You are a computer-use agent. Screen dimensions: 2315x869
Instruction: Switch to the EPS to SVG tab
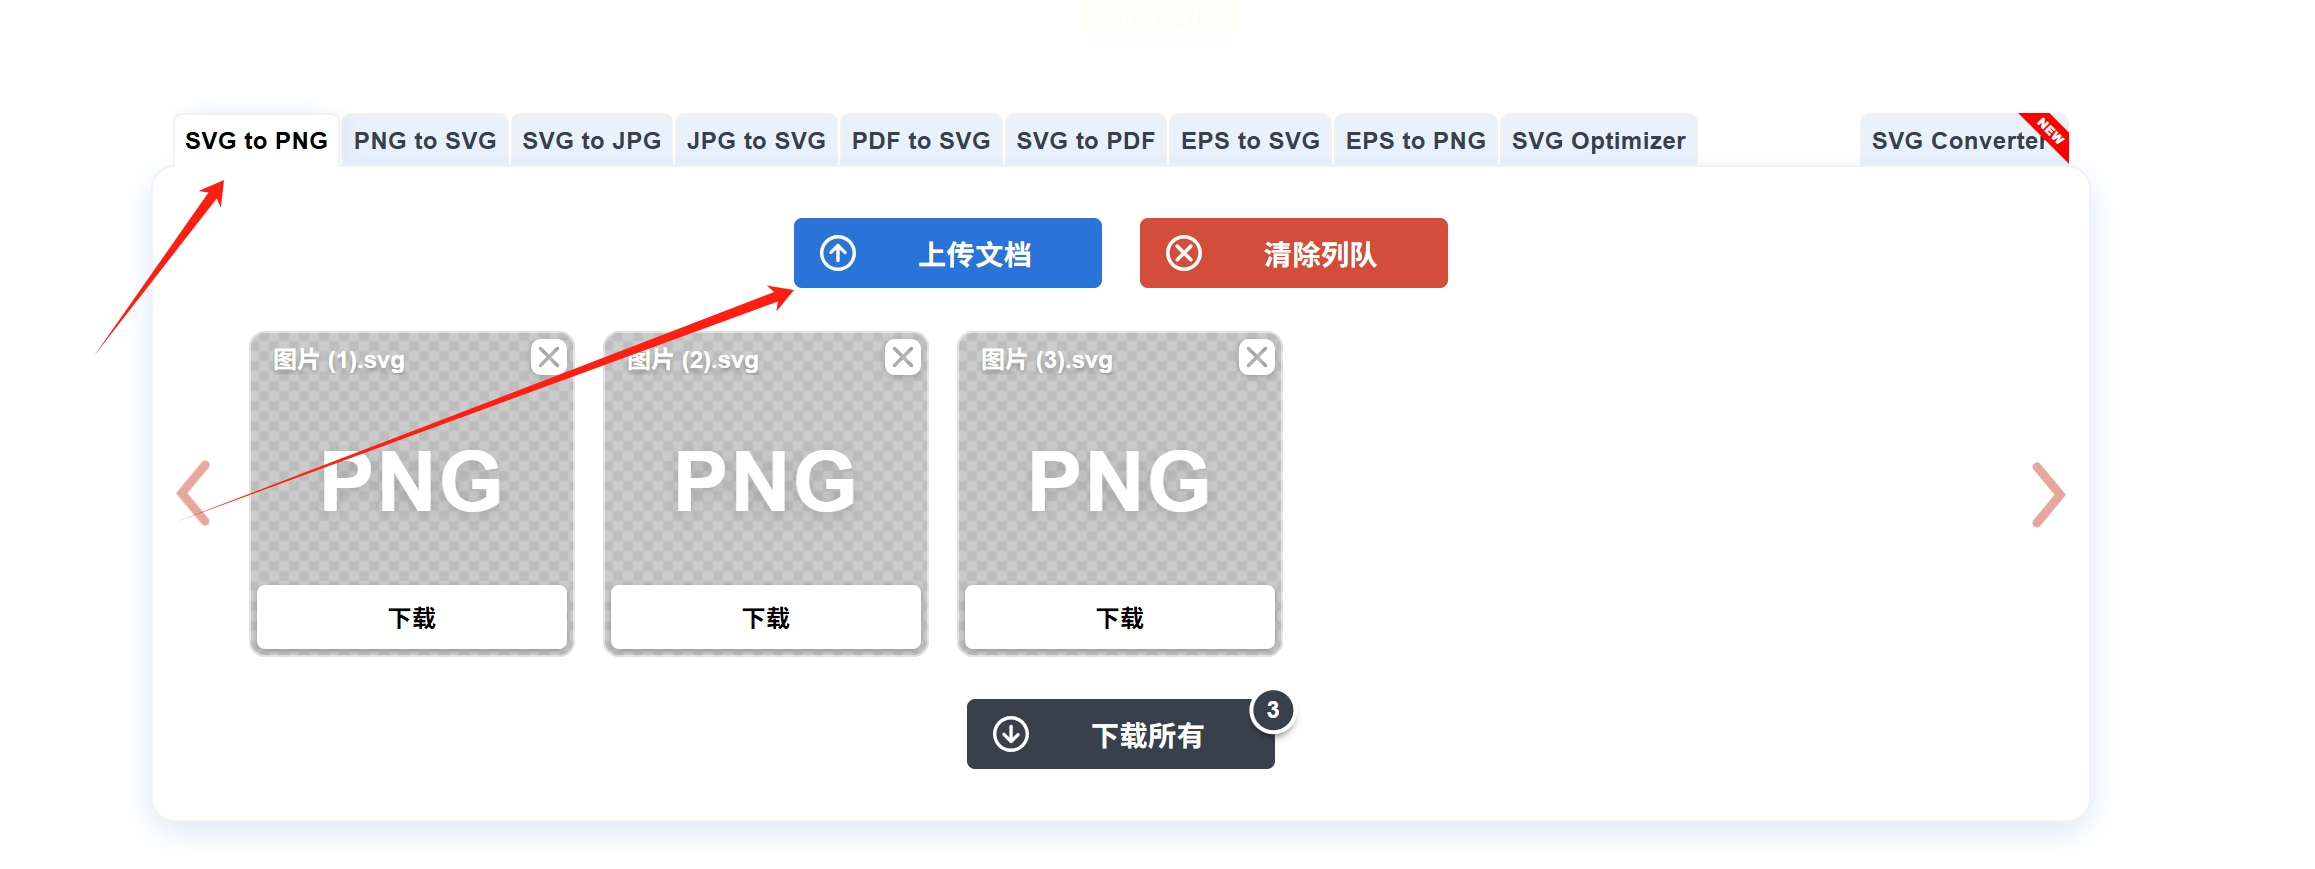(x=1250, y=141)
